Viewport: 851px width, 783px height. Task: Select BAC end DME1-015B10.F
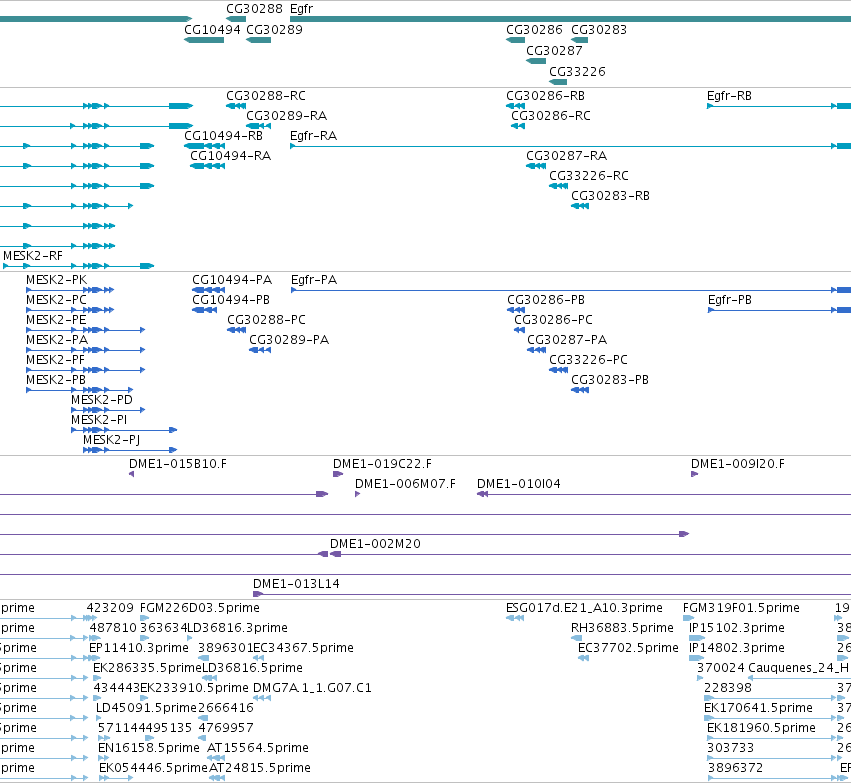tap(178, 464)
